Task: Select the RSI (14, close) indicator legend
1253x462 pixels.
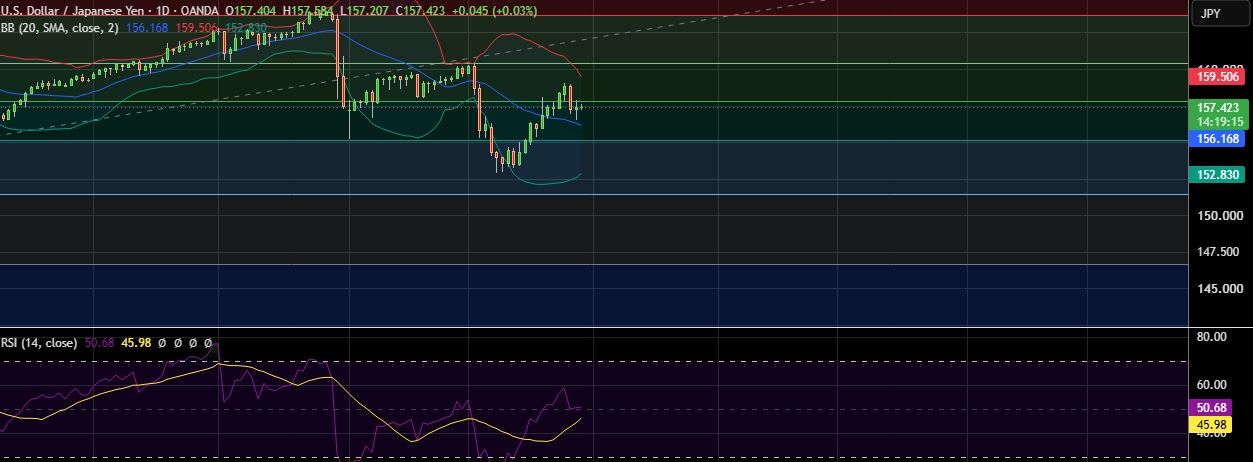Action: [x=39, y=343]
